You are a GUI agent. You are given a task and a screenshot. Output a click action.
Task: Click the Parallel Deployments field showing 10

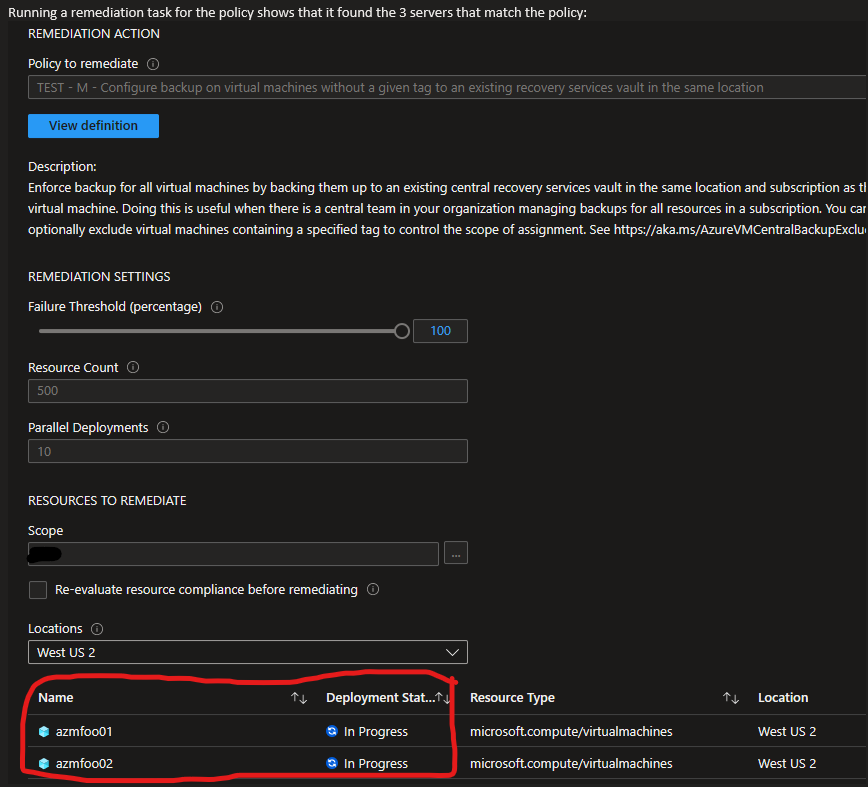point(247,451)
